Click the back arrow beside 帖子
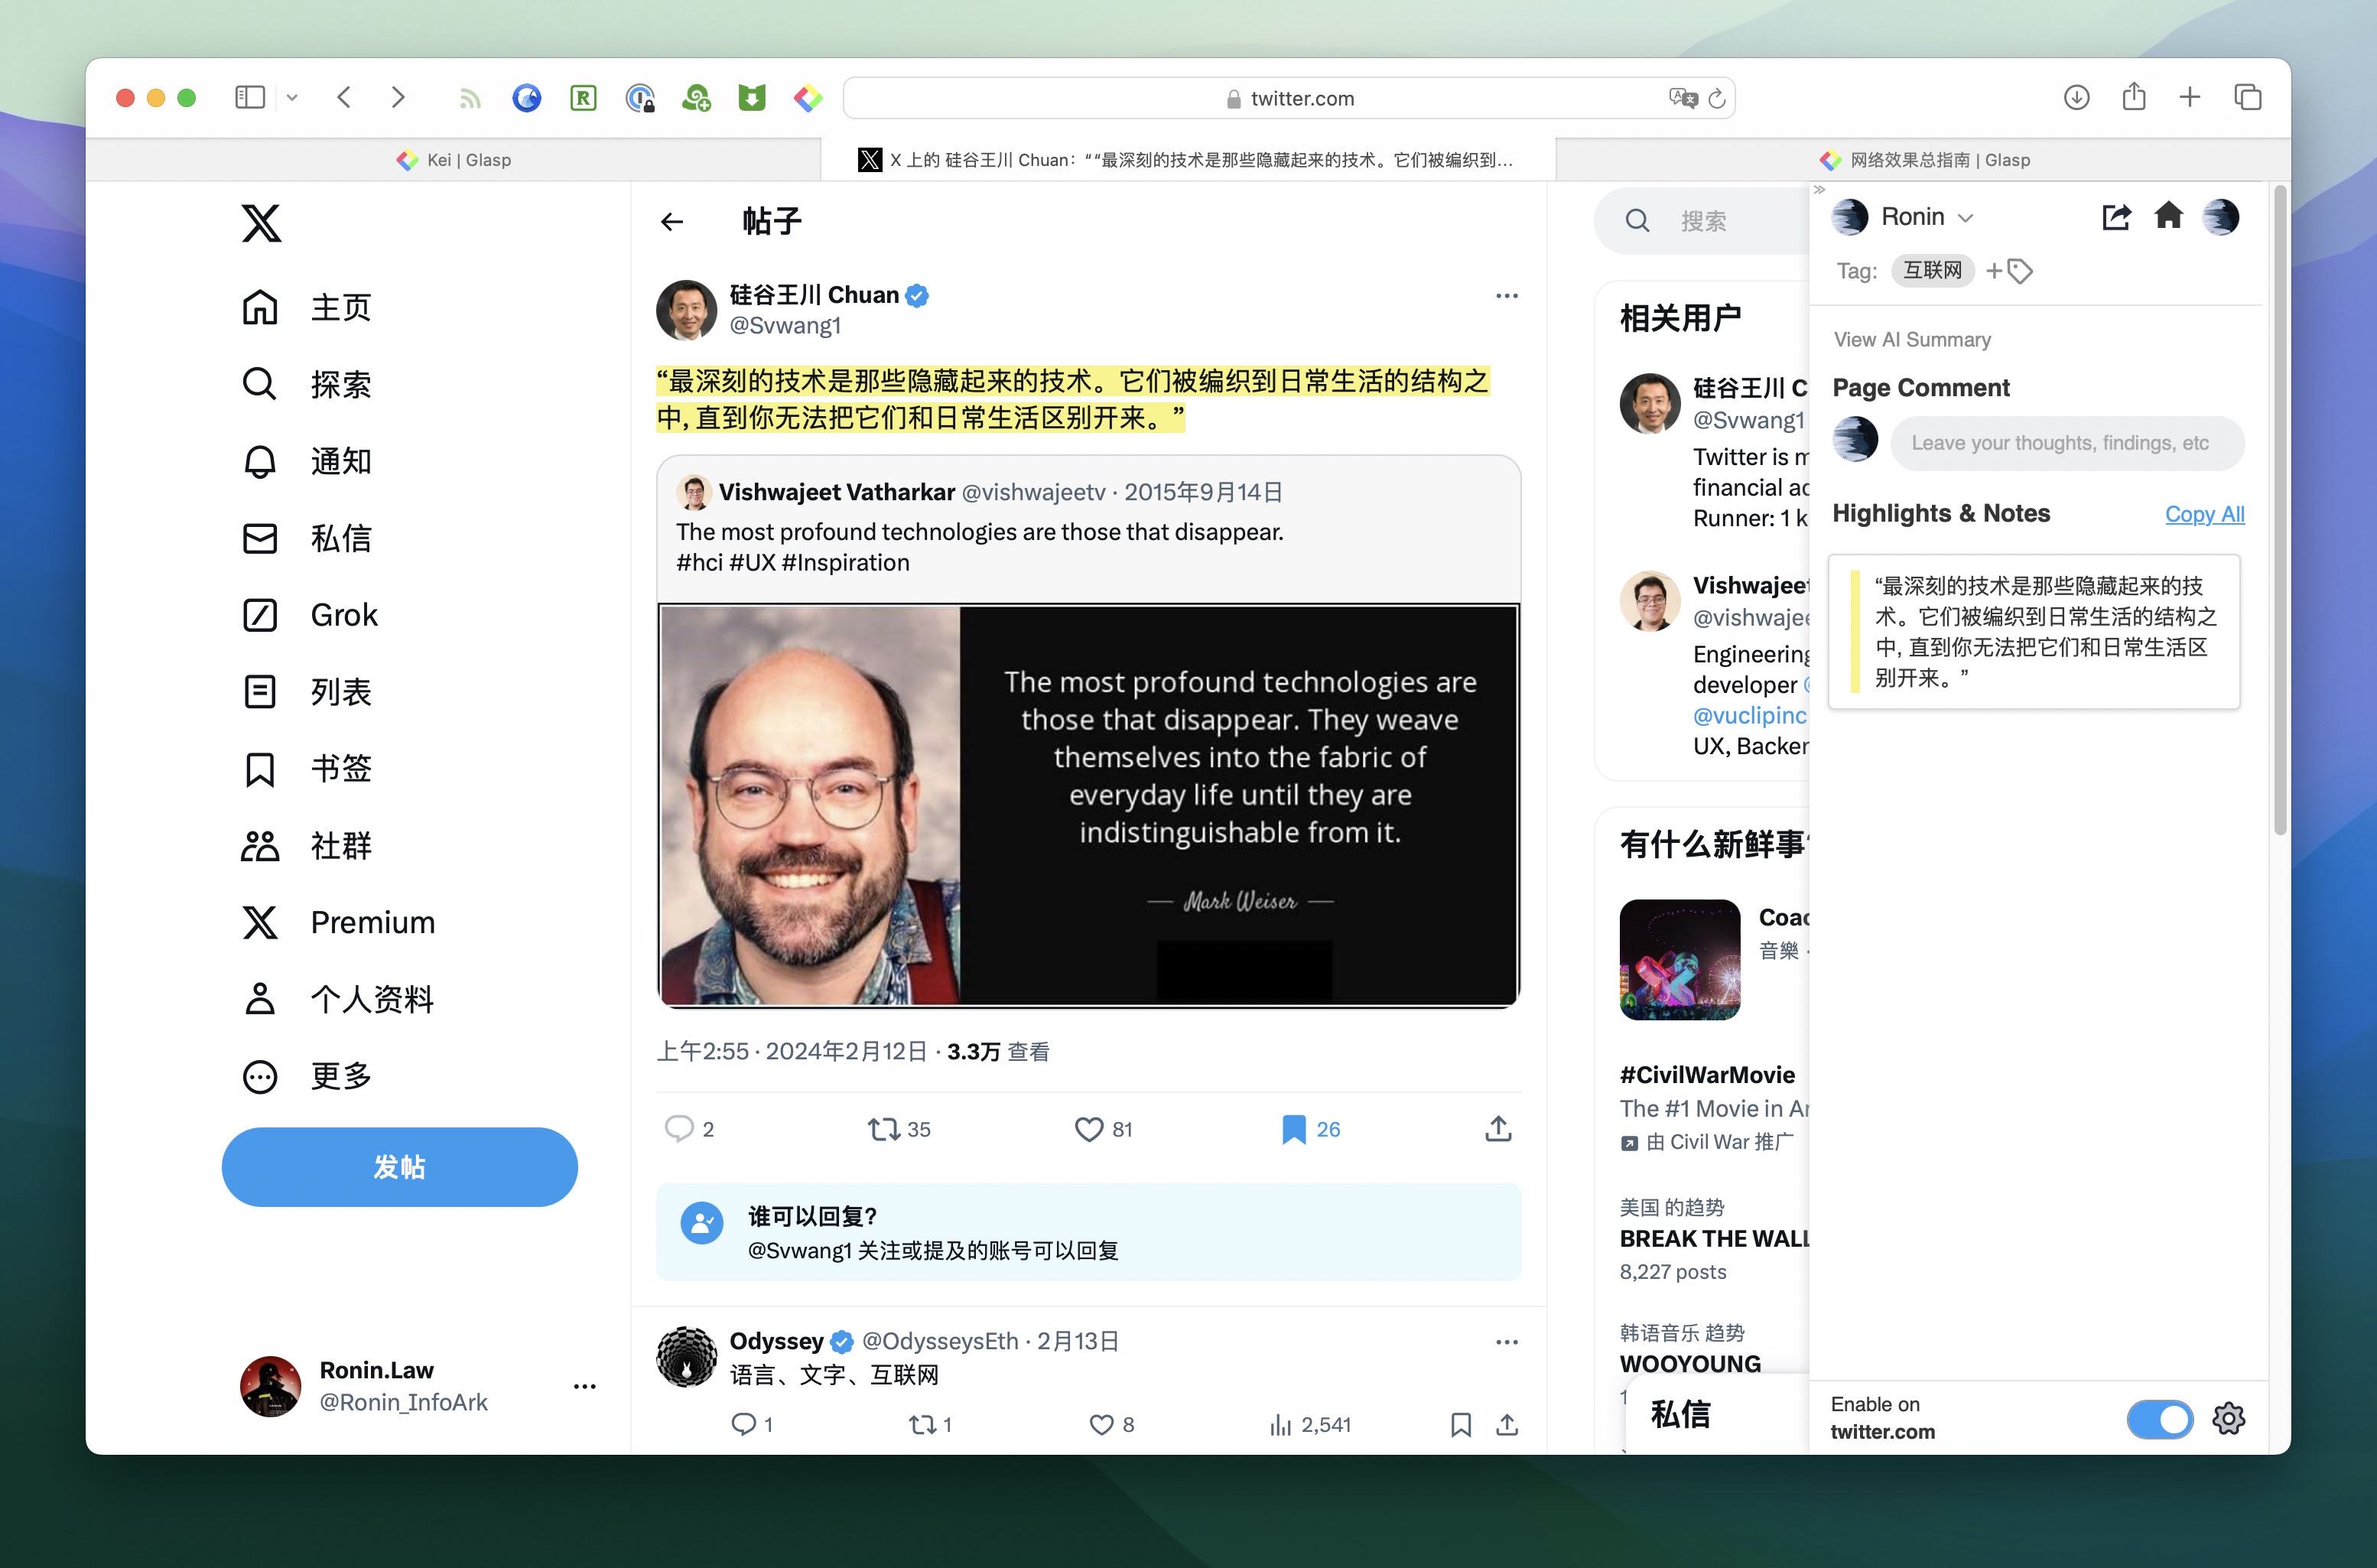2377x1568 pixels. 672,222
